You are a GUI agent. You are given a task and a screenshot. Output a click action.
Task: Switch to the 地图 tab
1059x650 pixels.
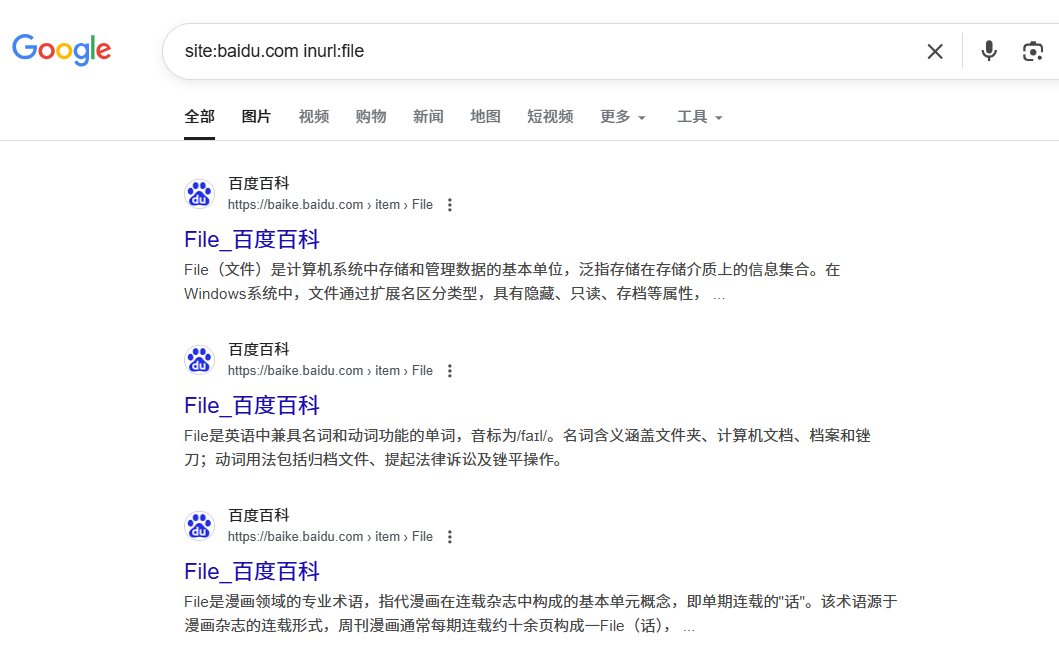click(485, 117)
